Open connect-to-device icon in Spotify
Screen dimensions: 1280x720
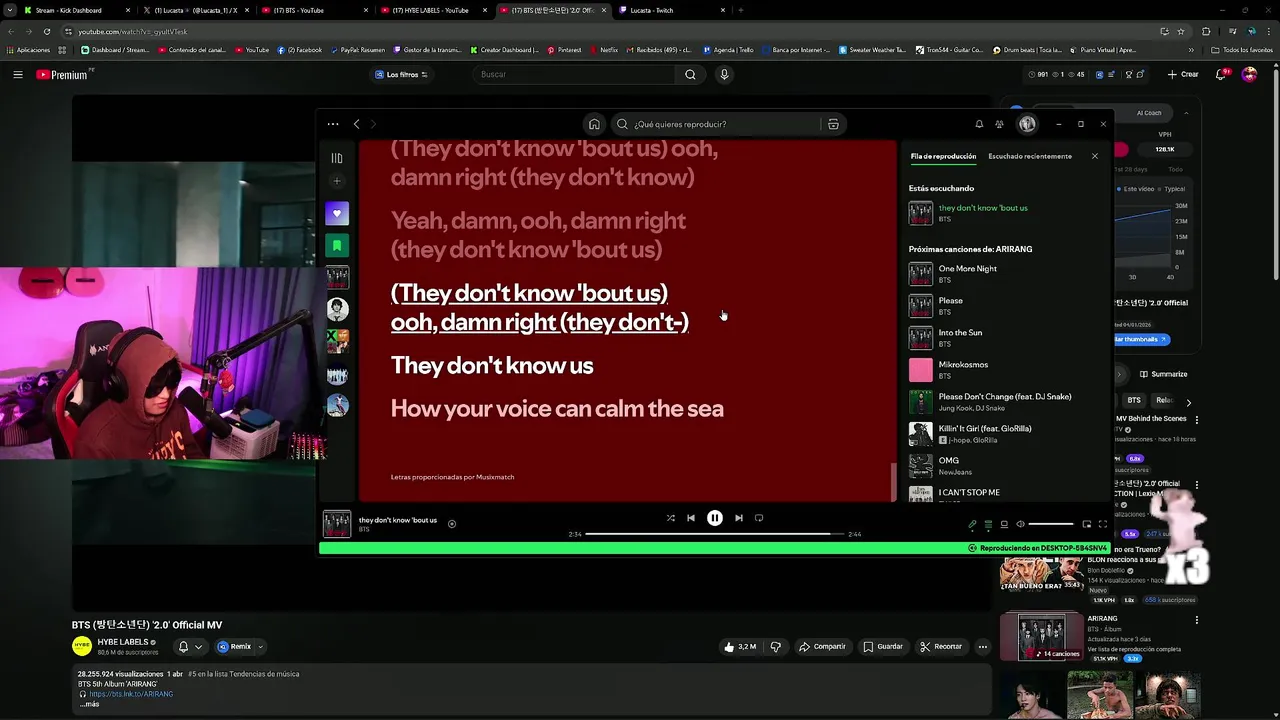[1004, 524]
